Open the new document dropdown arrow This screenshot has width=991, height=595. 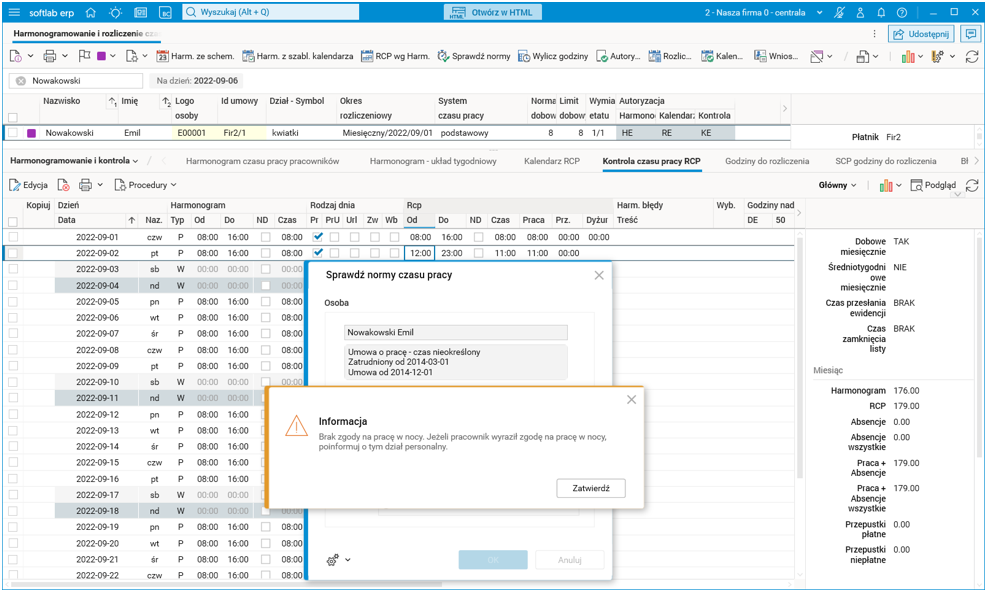30,56
